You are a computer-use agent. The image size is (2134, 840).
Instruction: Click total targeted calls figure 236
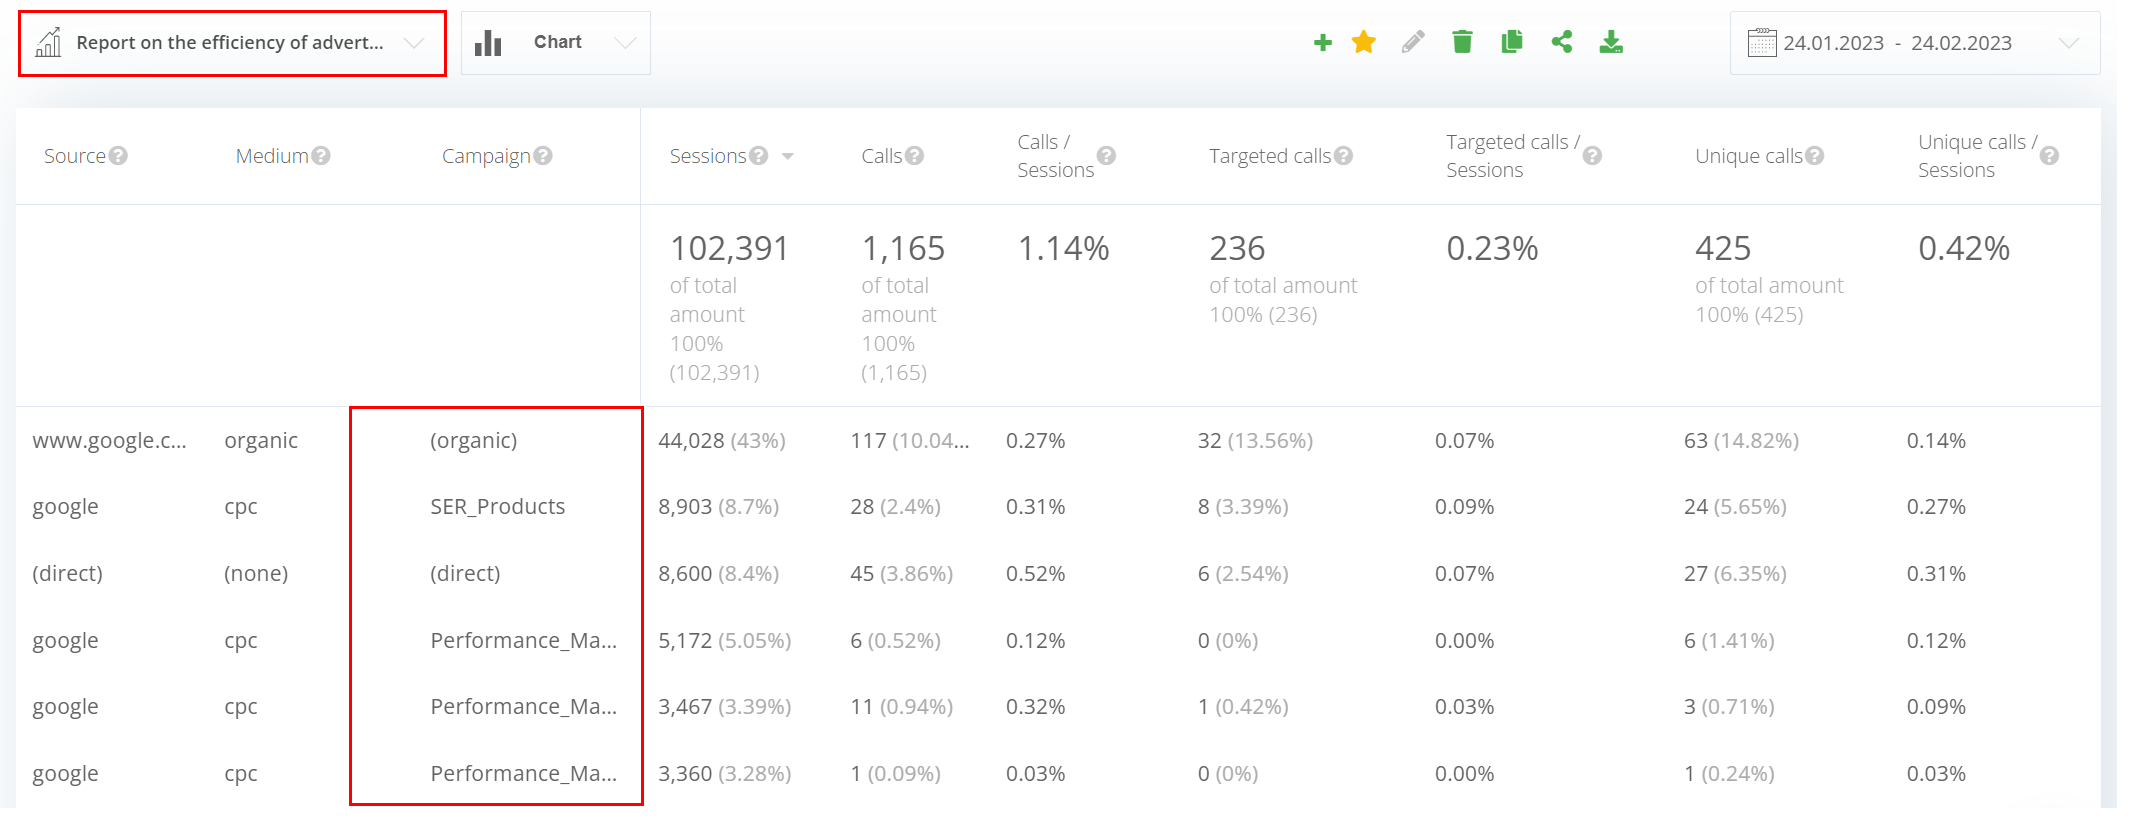click(x=1237, y=248)
